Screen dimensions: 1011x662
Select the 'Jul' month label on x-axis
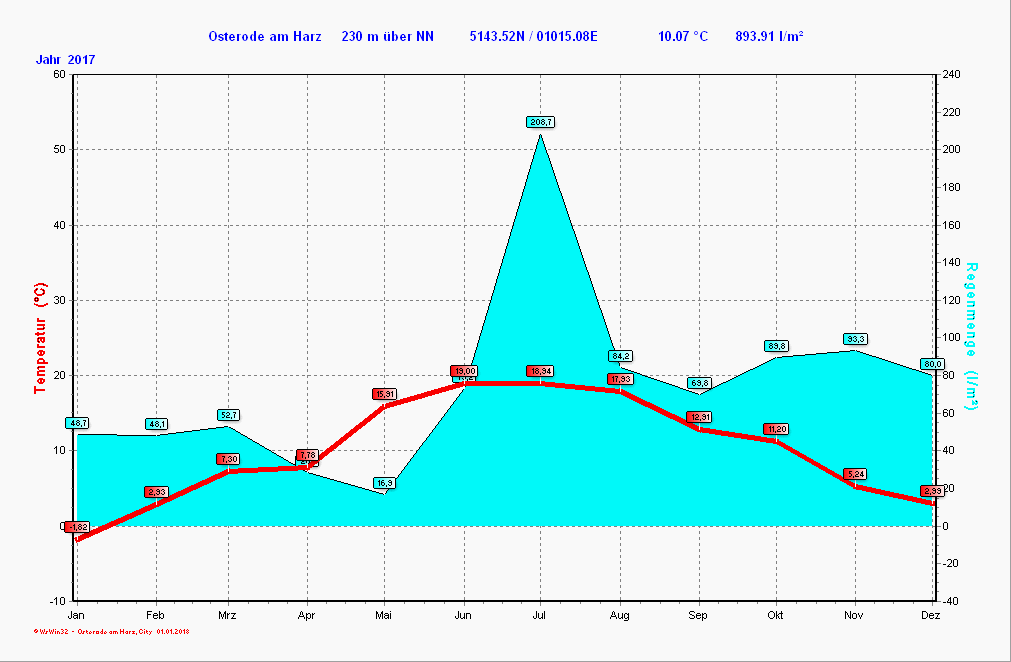[x=540, y=615]
